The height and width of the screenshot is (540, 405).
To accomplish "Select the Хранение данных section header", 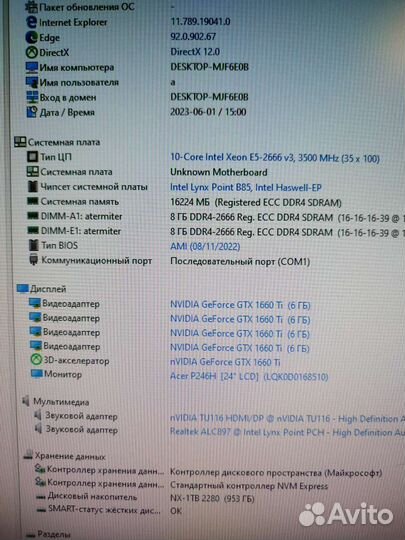I will (70, 457).
